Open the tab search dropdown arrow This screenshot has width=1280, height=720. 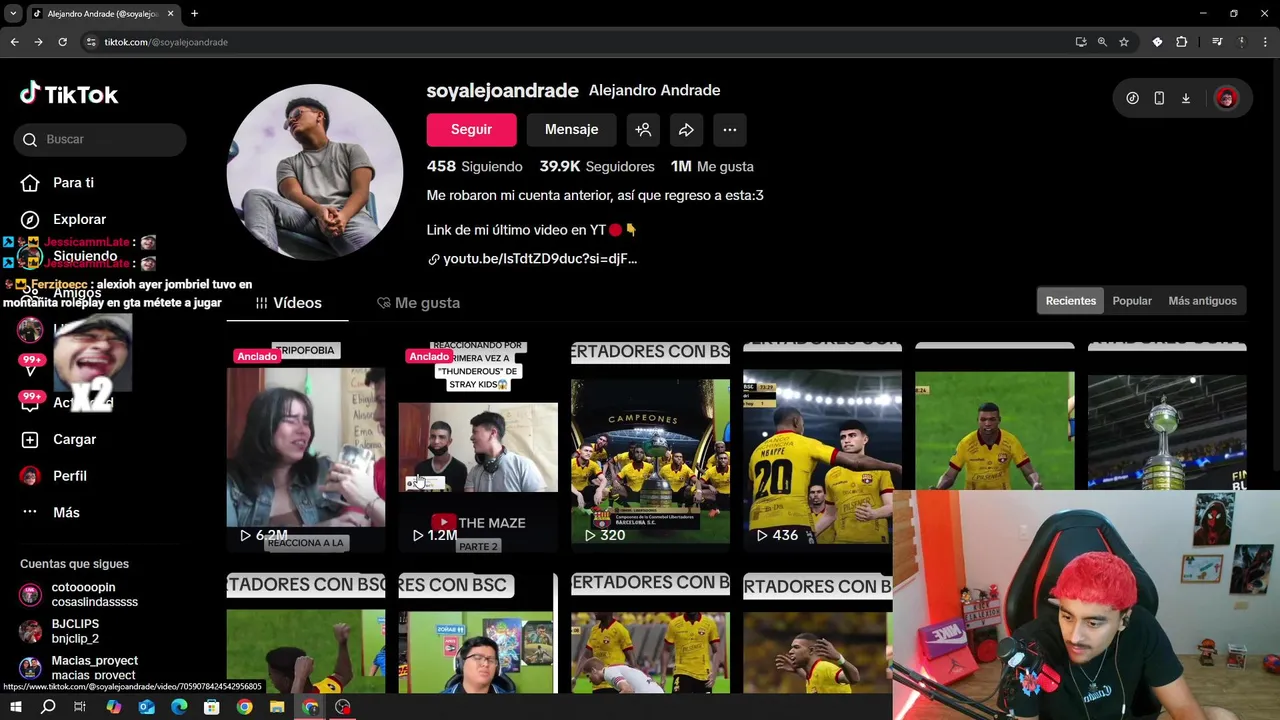pos(13,14)
